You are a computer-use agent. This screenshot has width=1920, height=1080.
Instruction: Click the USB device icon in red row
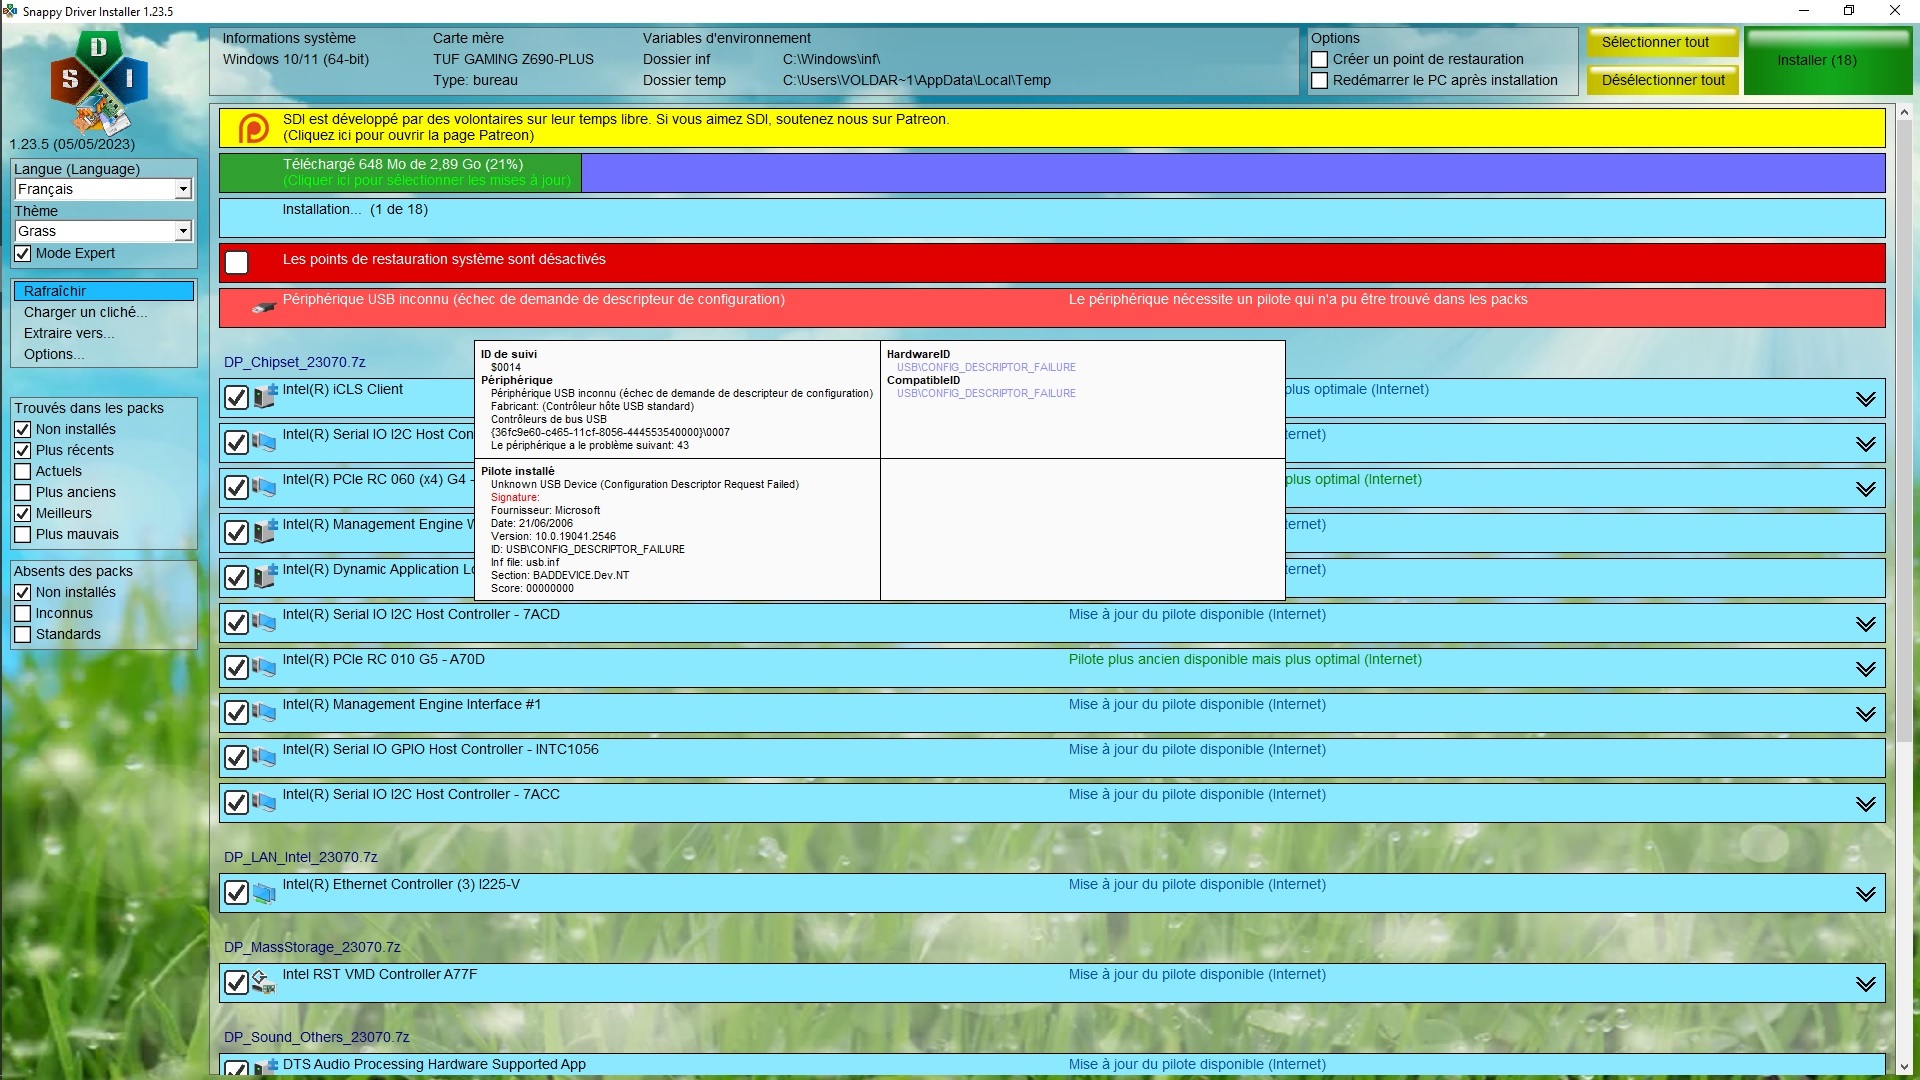pos(264,307)
